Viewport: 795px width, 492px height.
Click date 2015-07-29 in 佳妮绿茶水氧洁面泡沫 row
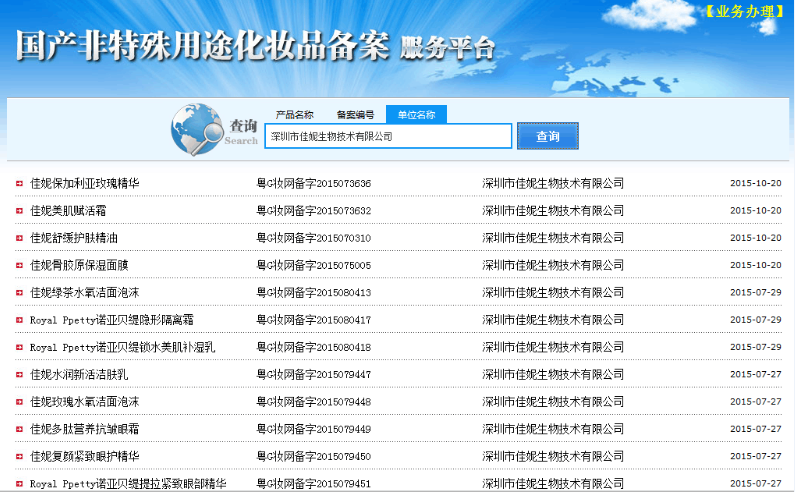[755, 293]
